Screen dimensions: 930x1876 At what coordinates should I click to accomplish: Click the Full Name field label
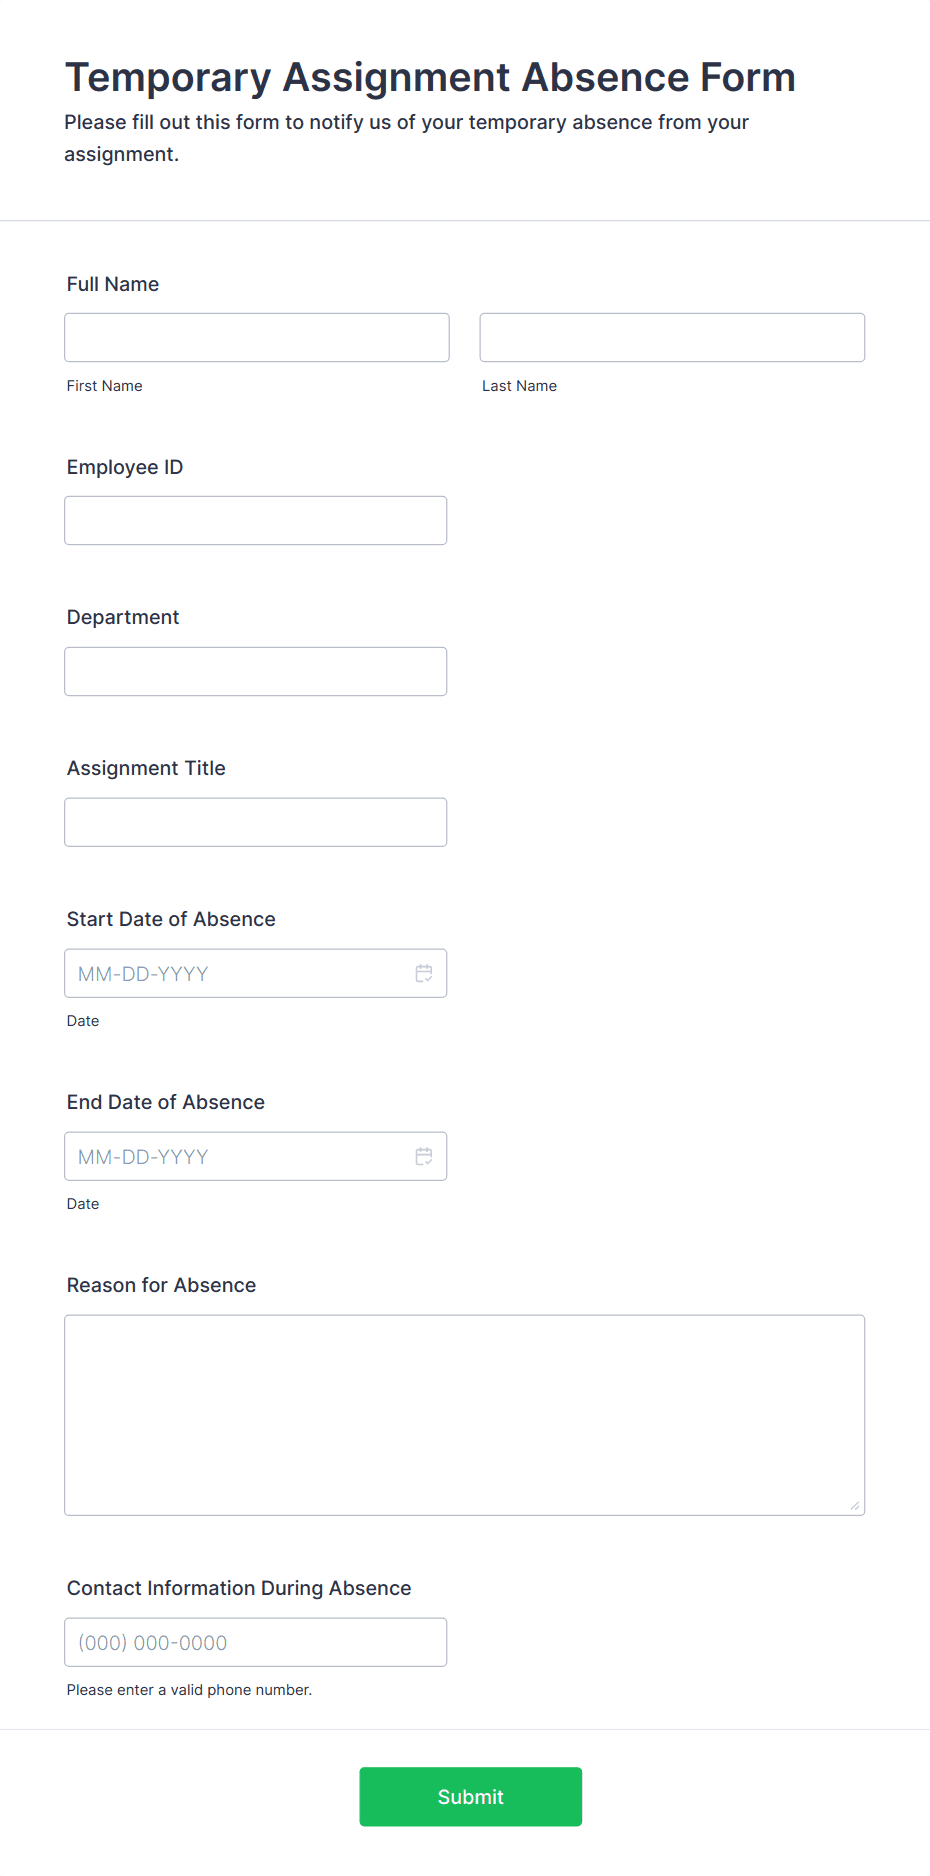click(x=112, y=284)
